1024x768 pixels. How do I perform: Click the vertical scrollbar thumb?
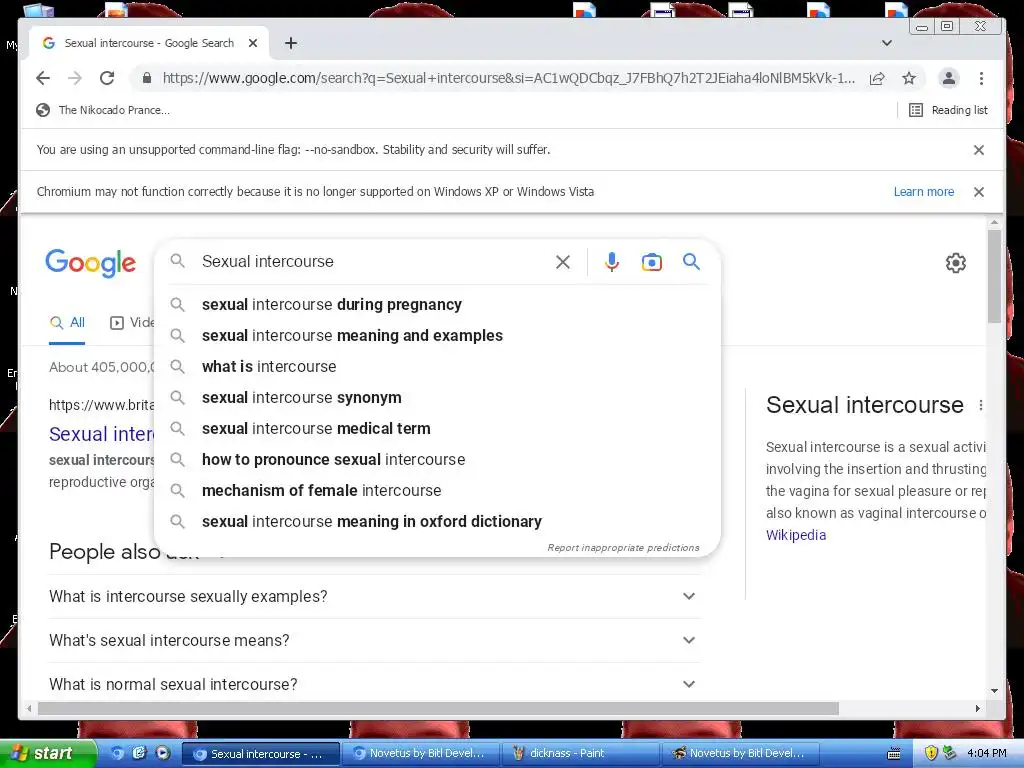coord(994,277)
